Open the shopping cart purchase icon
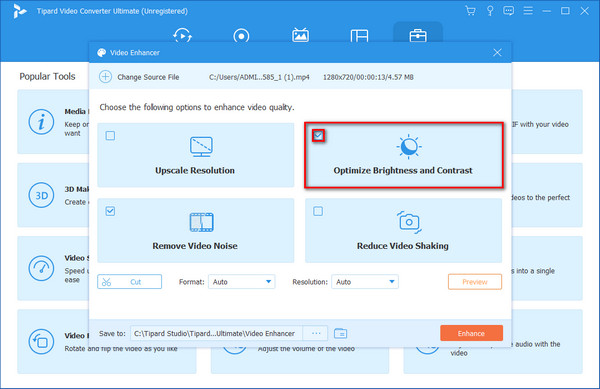This screenshot has height=389, width=600. pyautogui.click(x=470, y=11)
